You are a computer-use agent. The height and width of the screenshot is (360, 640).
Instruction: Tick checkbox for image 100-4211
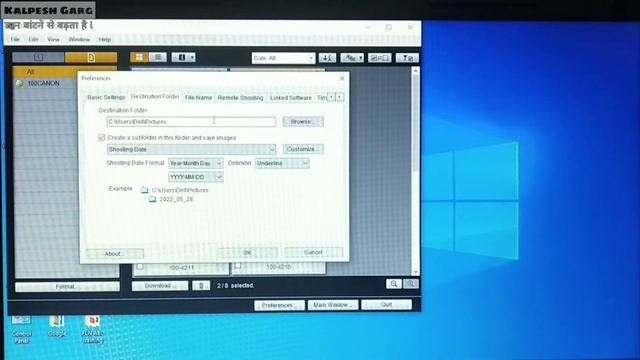click(140, 267)
